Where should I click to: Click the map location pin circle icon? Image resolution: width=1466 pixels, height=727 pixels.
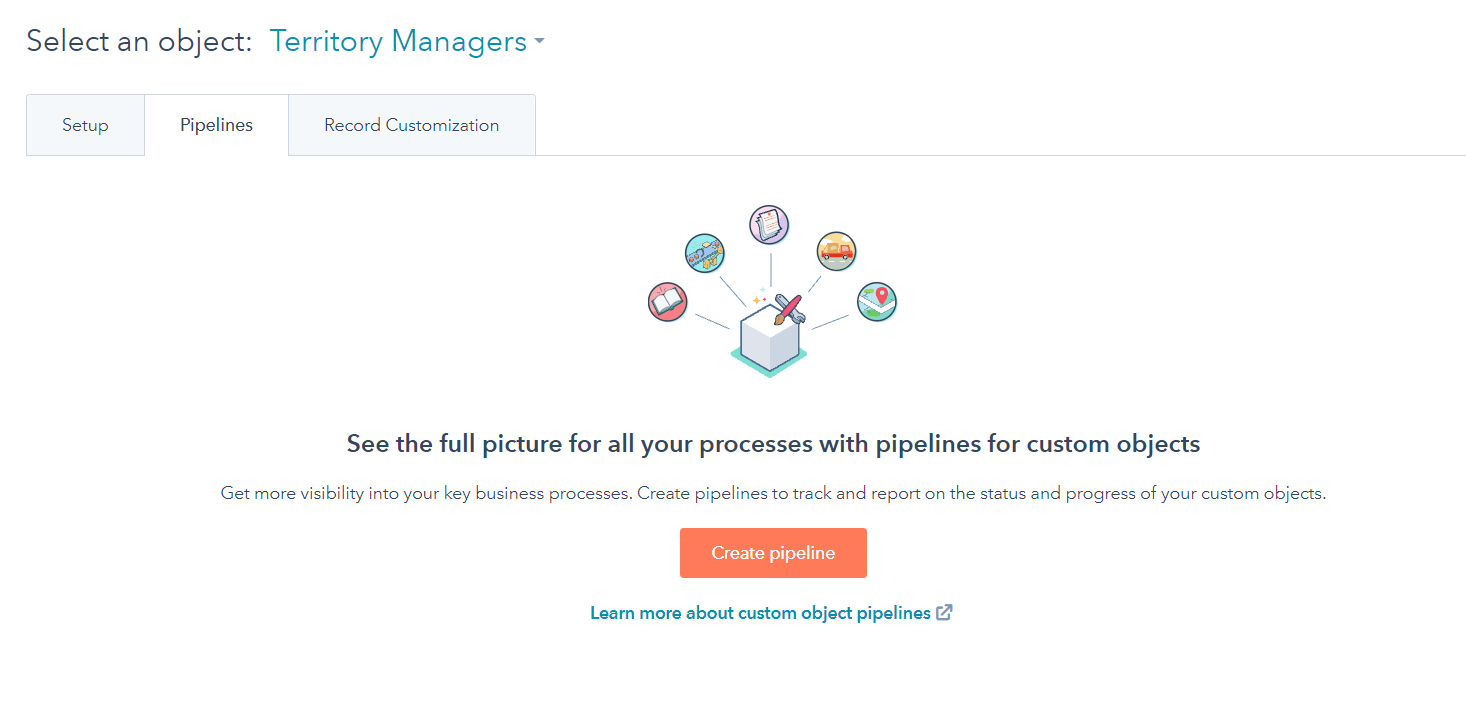[x=877, y=302]
